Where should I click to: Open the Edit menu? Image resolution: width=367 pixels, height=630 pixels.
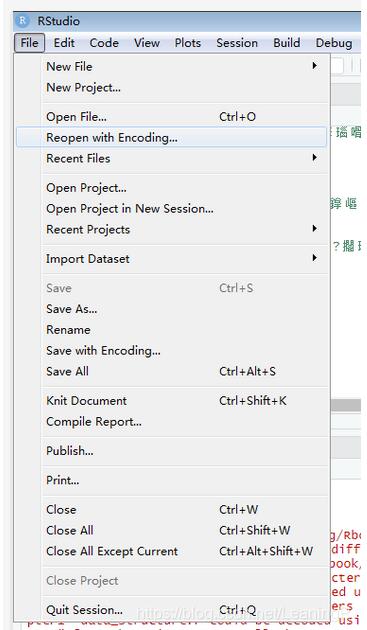click(64, 43)
